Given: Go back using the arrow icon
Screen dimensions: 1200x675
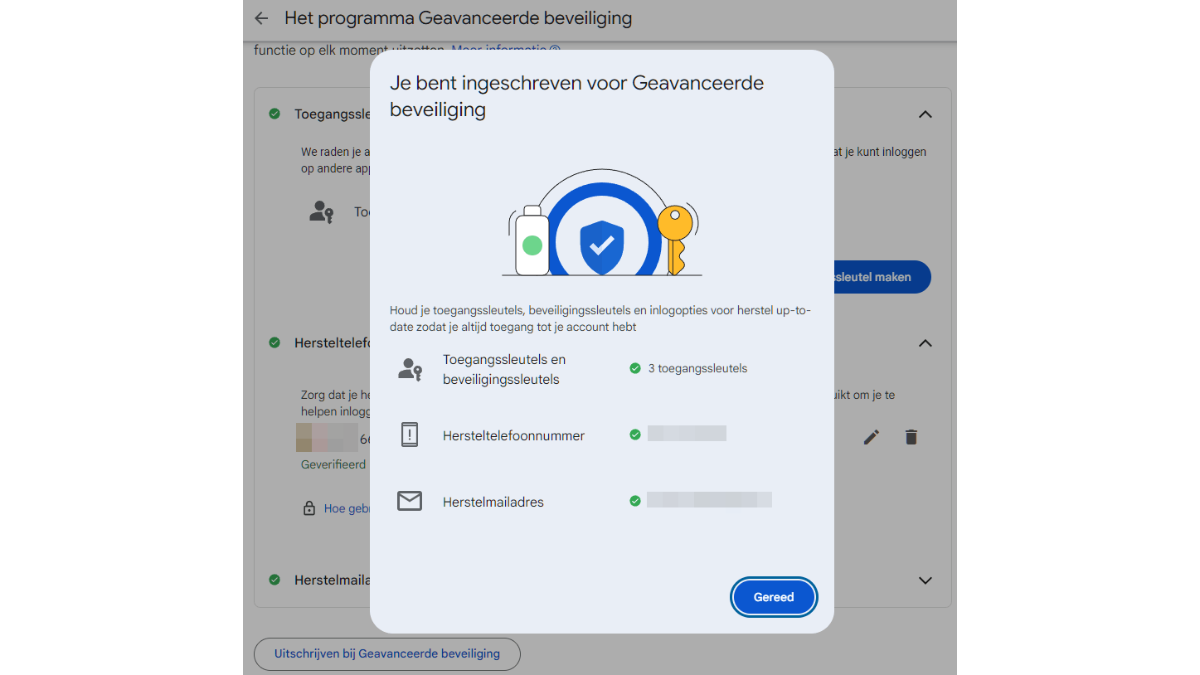Looking at the screenshot, I should pos(261,18).
